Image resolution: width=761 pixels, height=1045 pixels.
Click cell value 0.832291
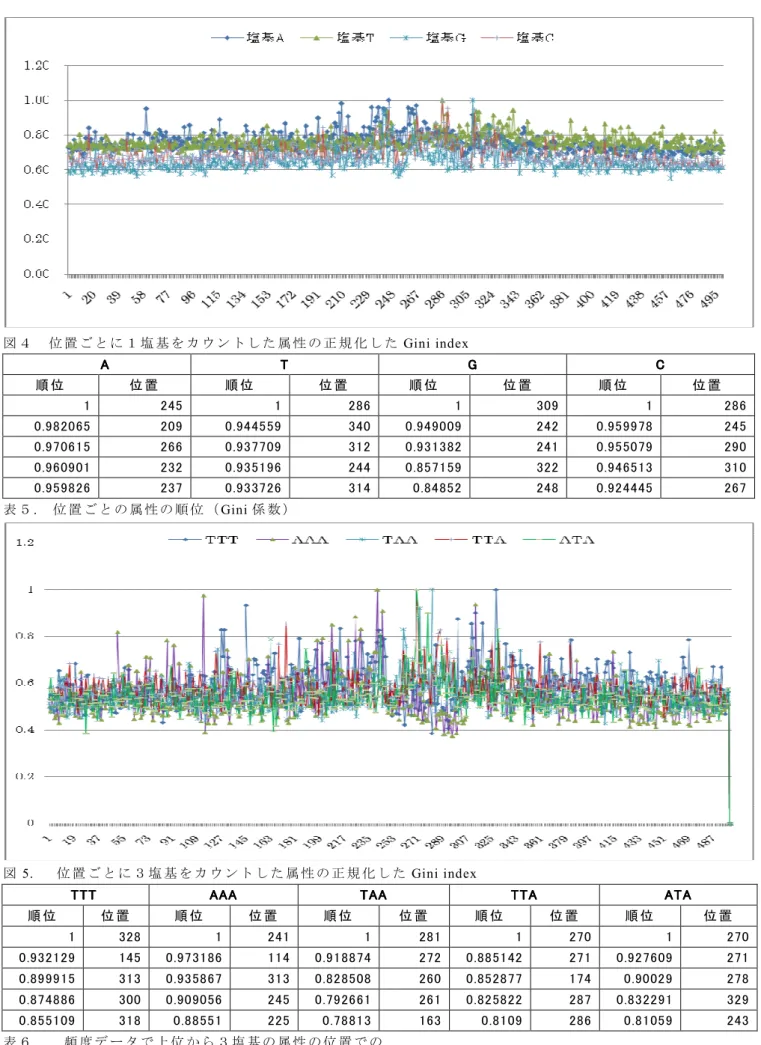coord(644,1000)
